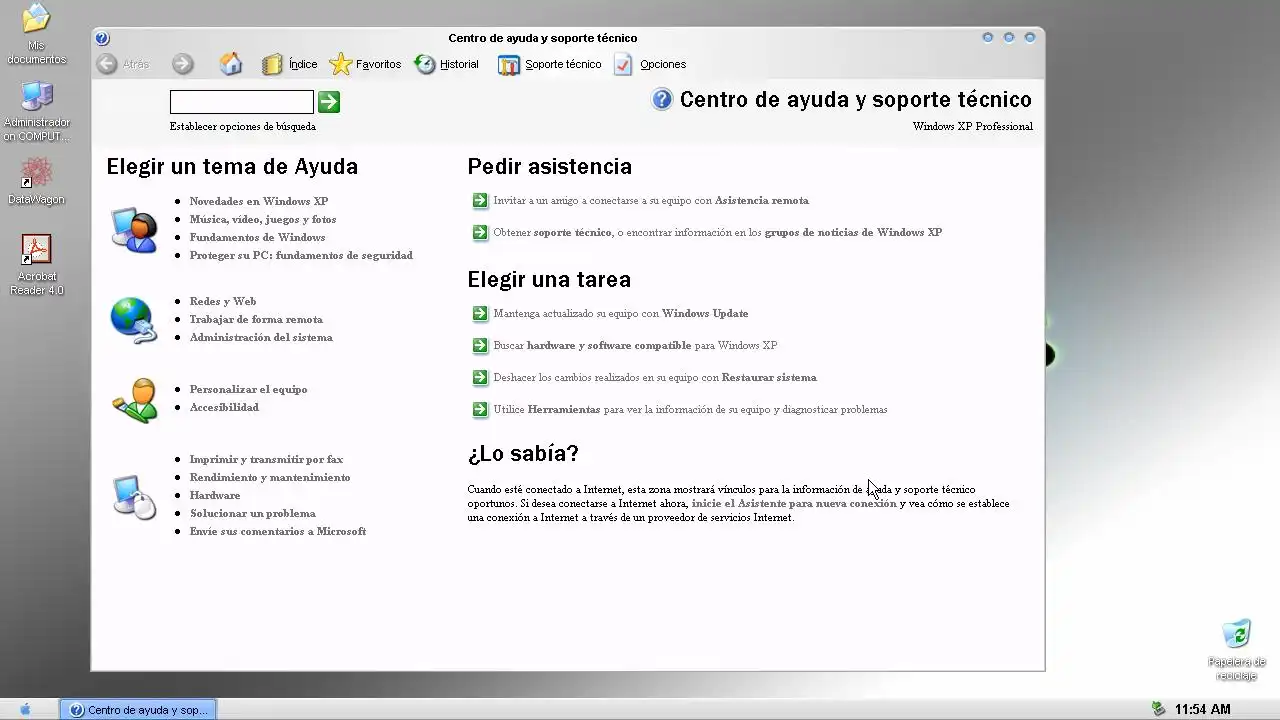Click the Opciones toolbar label

[x=663, y=64]
